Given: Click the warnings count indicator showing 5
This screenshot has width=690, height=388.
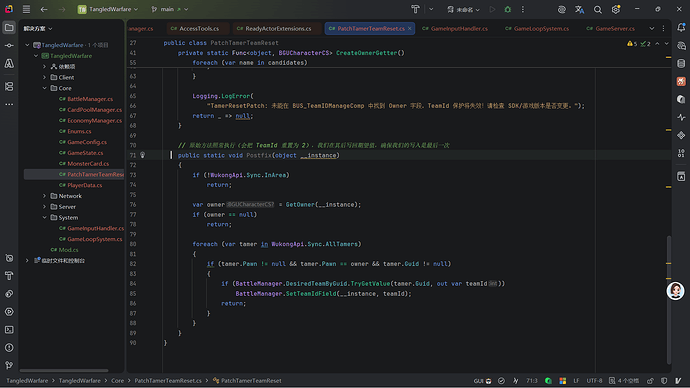Looking at the screenshot, I should tap(632, 44).
